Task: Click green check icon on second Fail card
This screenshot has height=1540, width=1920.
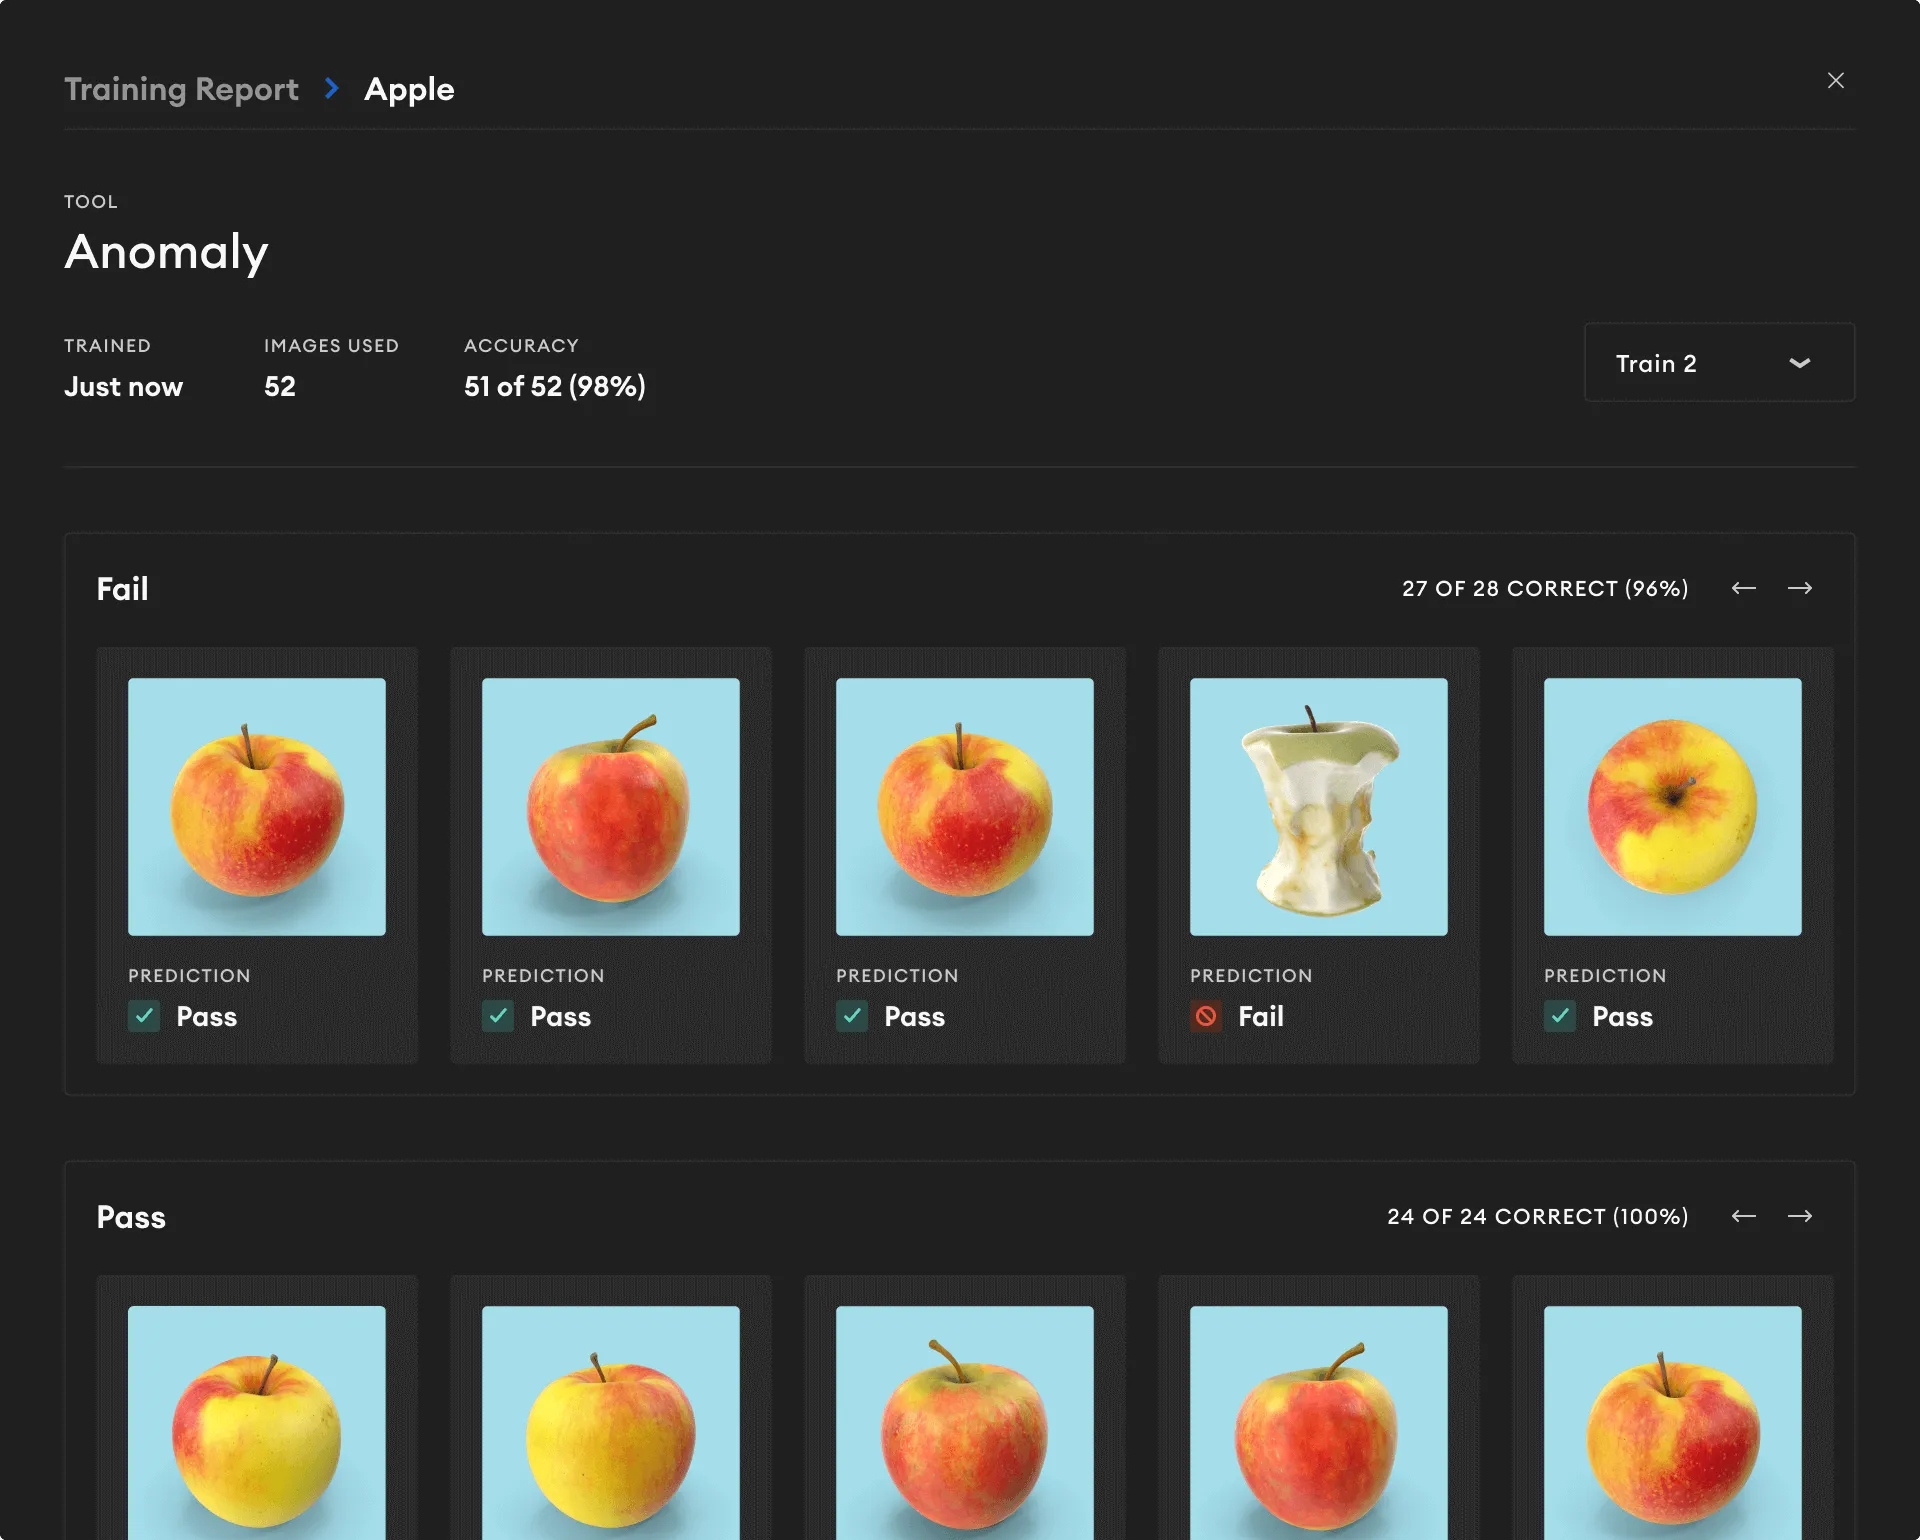Action: pyautogui.click(x=498, y=1017)
